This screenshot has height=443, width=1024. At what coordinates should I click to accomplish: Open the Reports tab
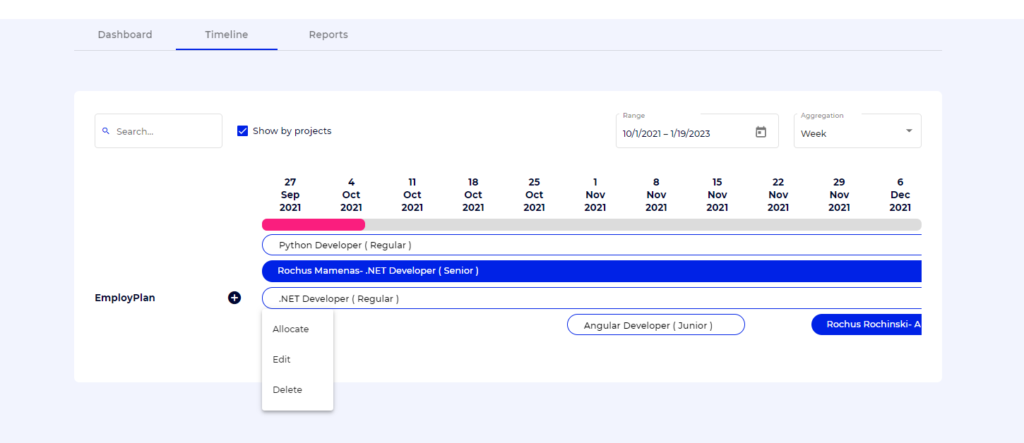click(328, 35)
